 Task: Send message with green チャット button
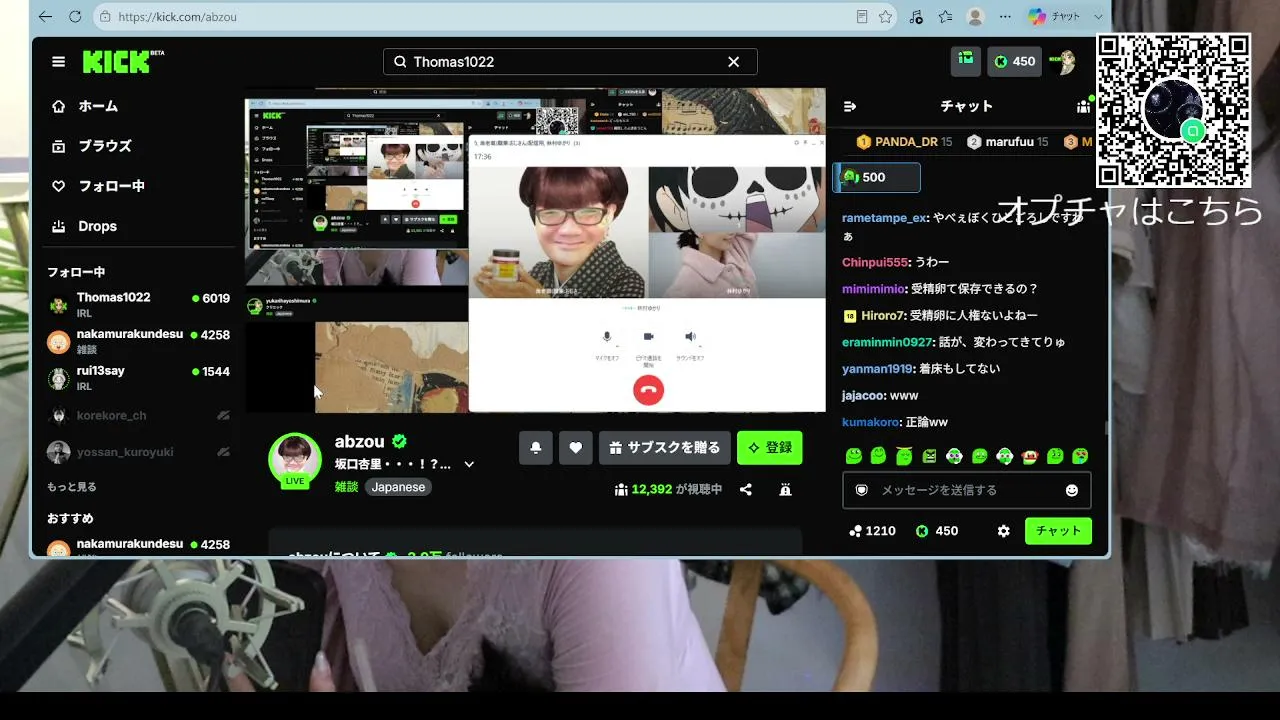[1058, 531]
